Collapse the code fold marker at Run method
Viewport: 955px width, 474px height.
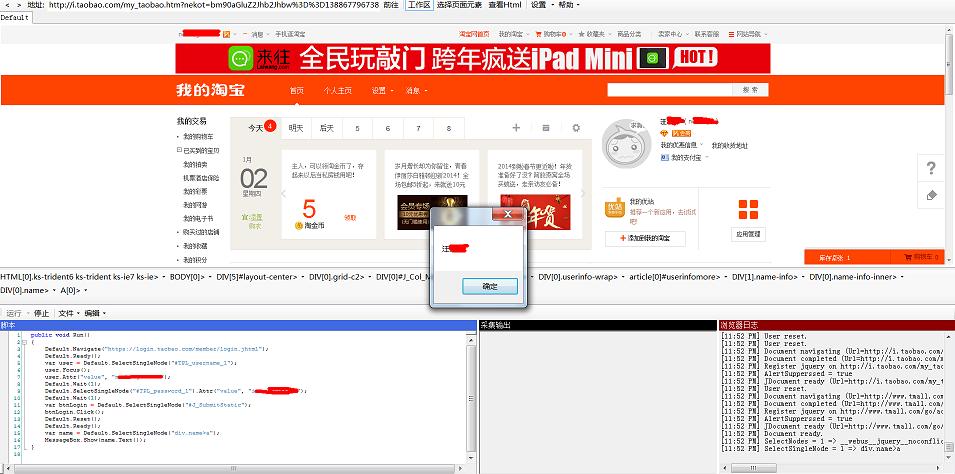click(x=23, y=342)
